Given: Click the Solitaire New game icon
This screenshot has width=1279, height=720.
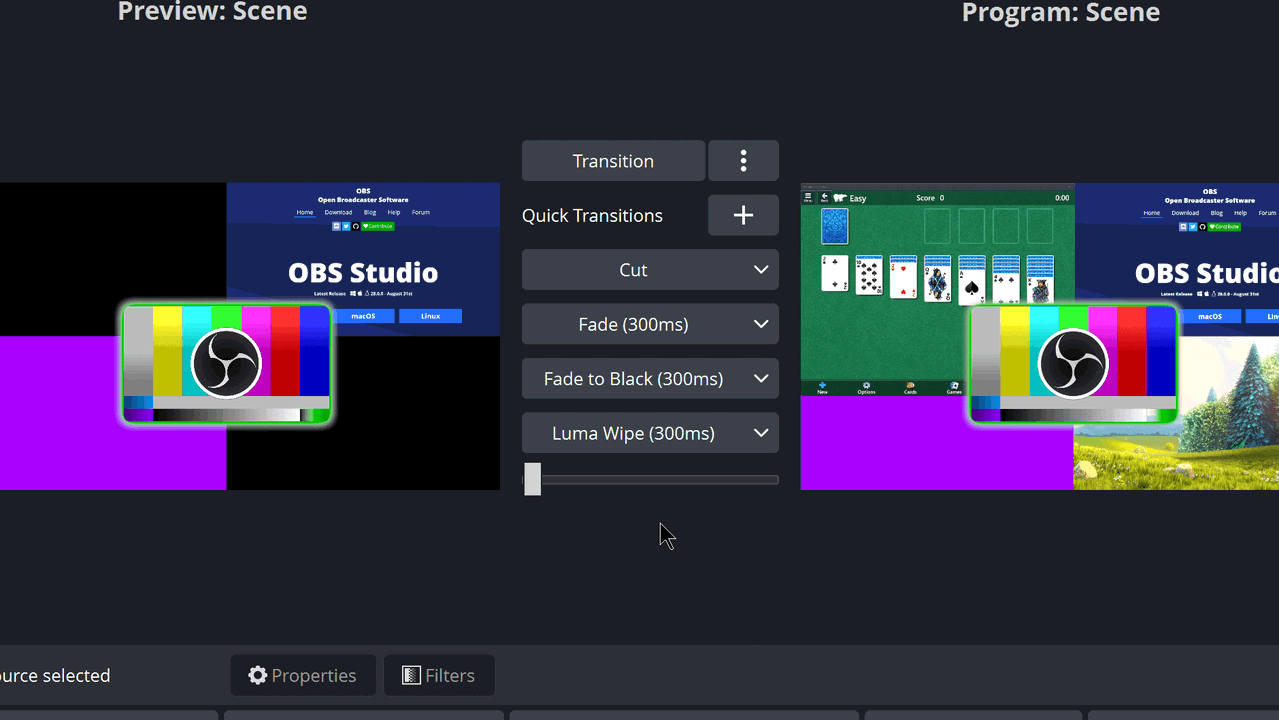Looking at the screenshot, I should pyautogui.click(x=822, y=387).
